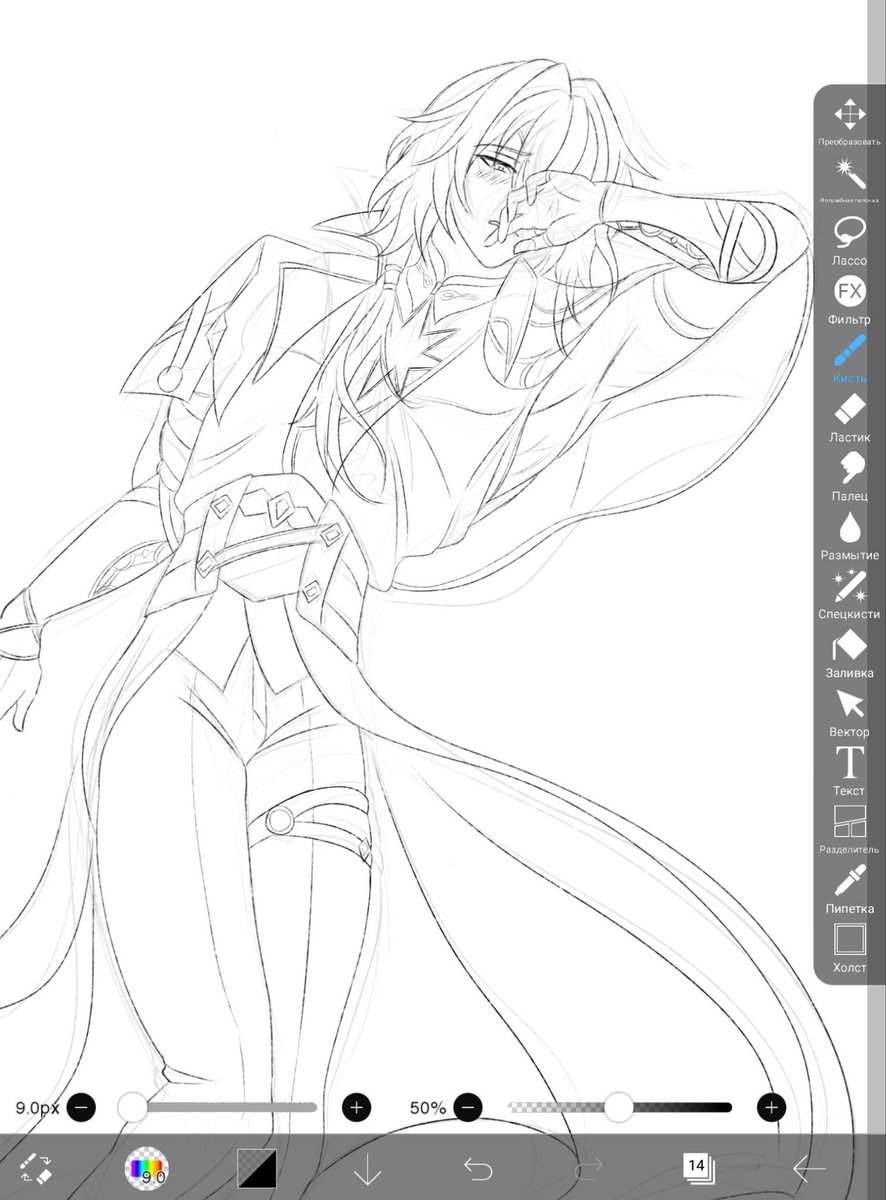
Task: Increase brush size with plus button
Action: coord(357,1107)
